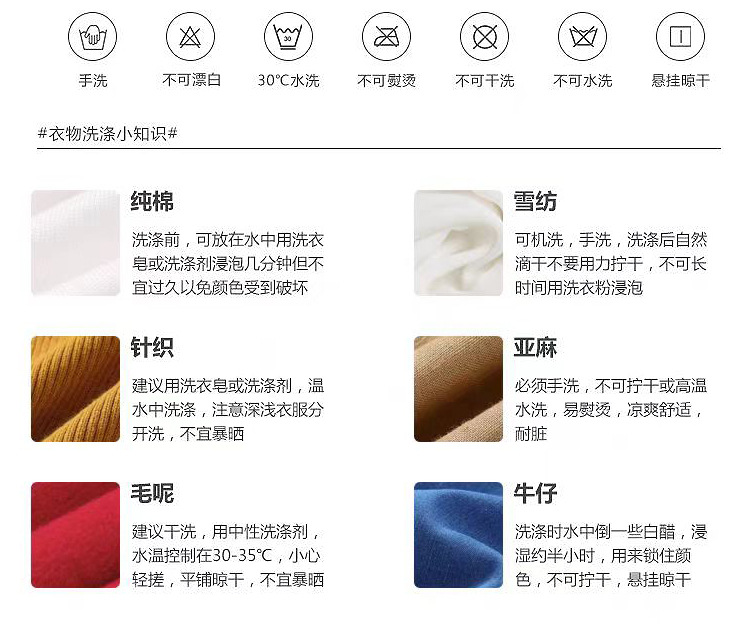The image size is (750, 627).
Task: Open the white cotton fabric thumbnail
Action: click(76, 243)
